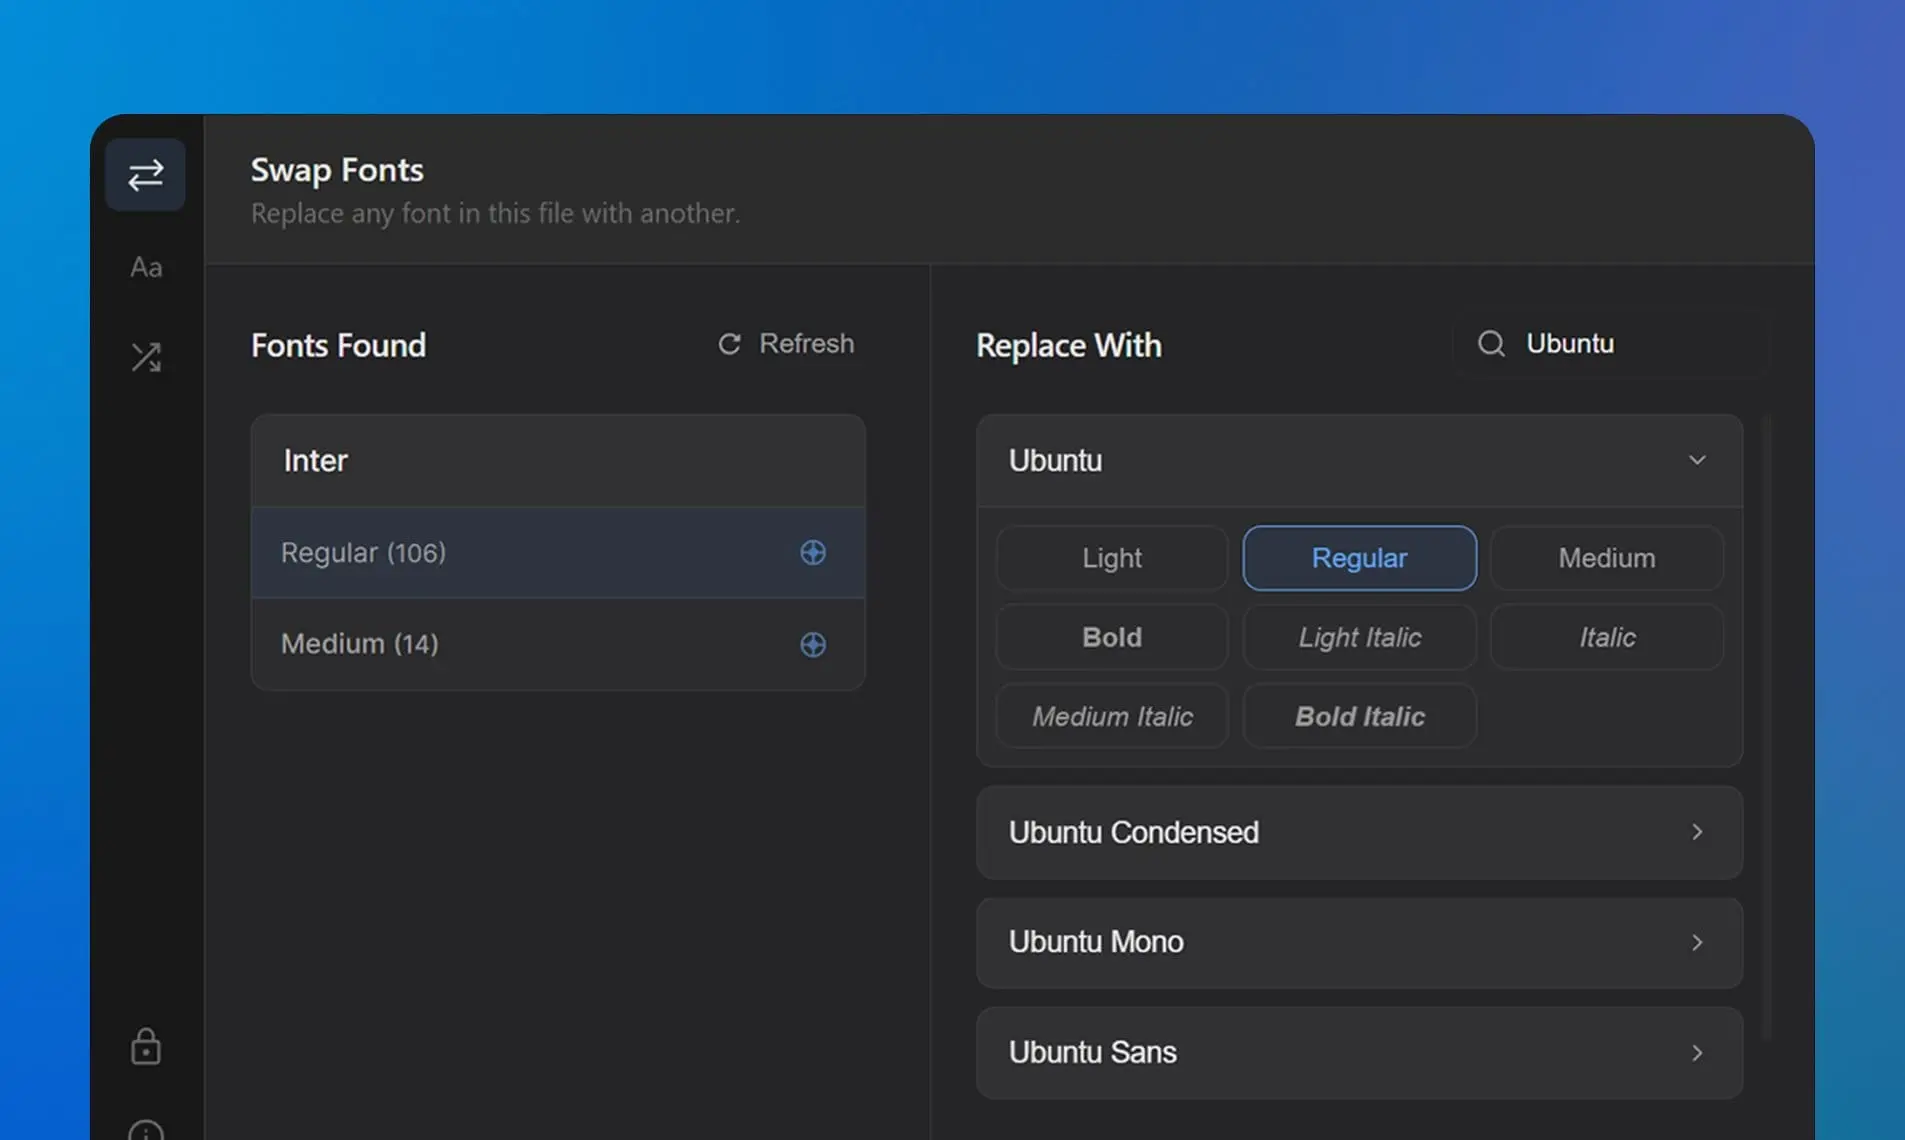The image size is (1905, 1140).
Task: Click the Replace With heading
Action: click(1069, 345)
